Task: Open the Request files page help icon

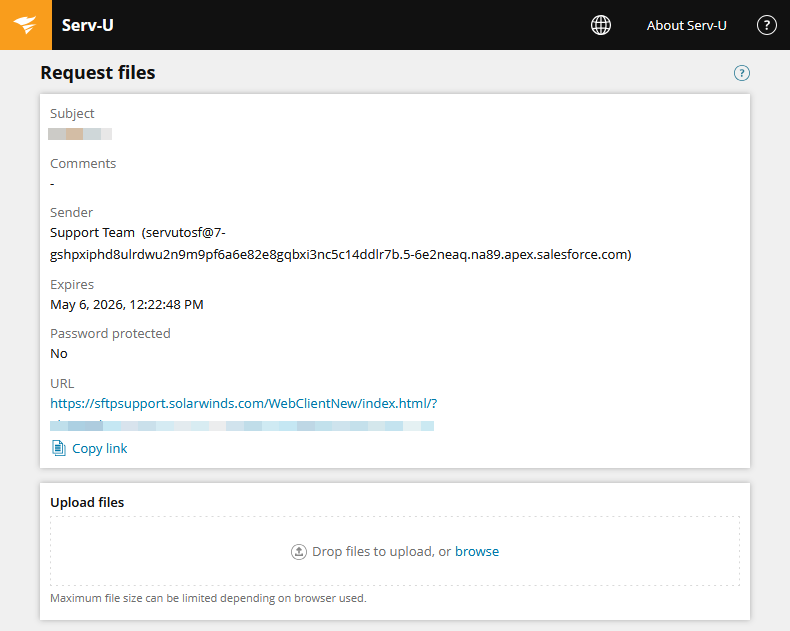Action: pos(741,73)
